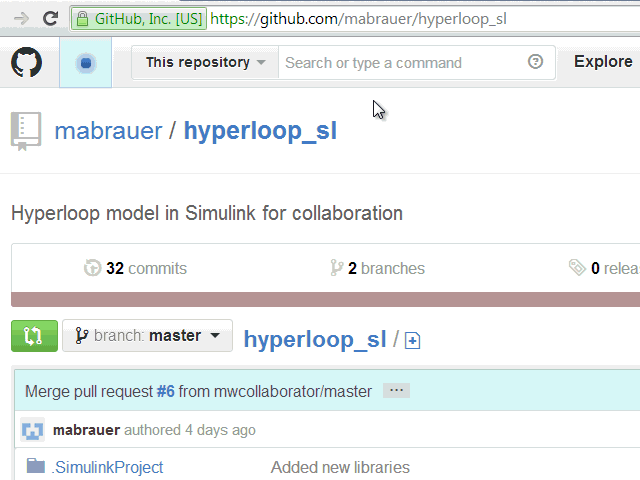This screenshot has width=640, height=480.
Task: Open the 32 commits tab
Action: [136, 268]
